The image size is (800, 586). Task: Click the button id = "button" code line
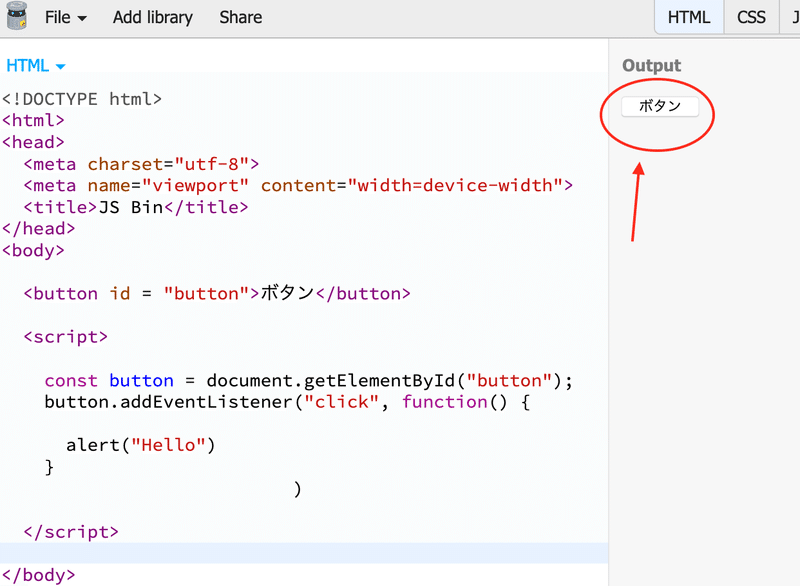[x=217, y=294]
